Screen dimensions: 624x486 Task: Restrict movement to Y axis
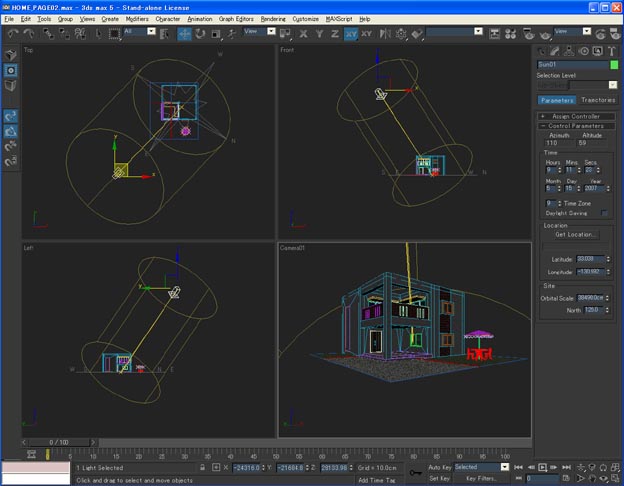click(319, 34)
